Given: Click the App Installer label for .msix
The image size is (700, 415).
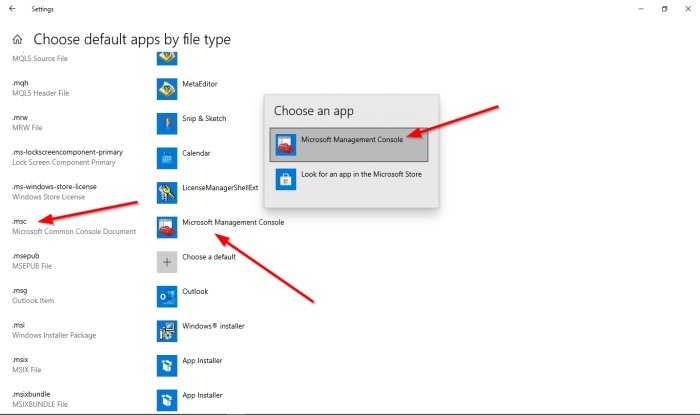Looking at the screenshot, I should [202, 361].
